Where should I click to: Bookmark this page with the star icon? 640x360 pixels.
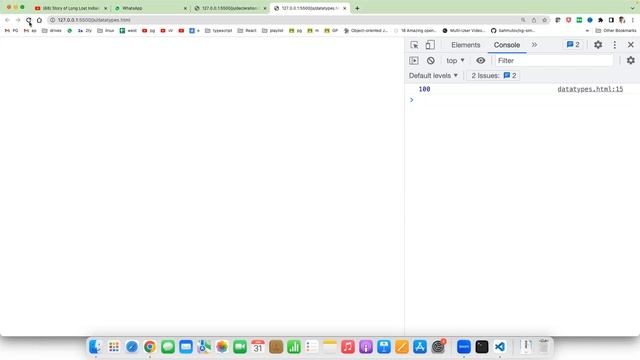pyautogui.click(x=544, y=20)
